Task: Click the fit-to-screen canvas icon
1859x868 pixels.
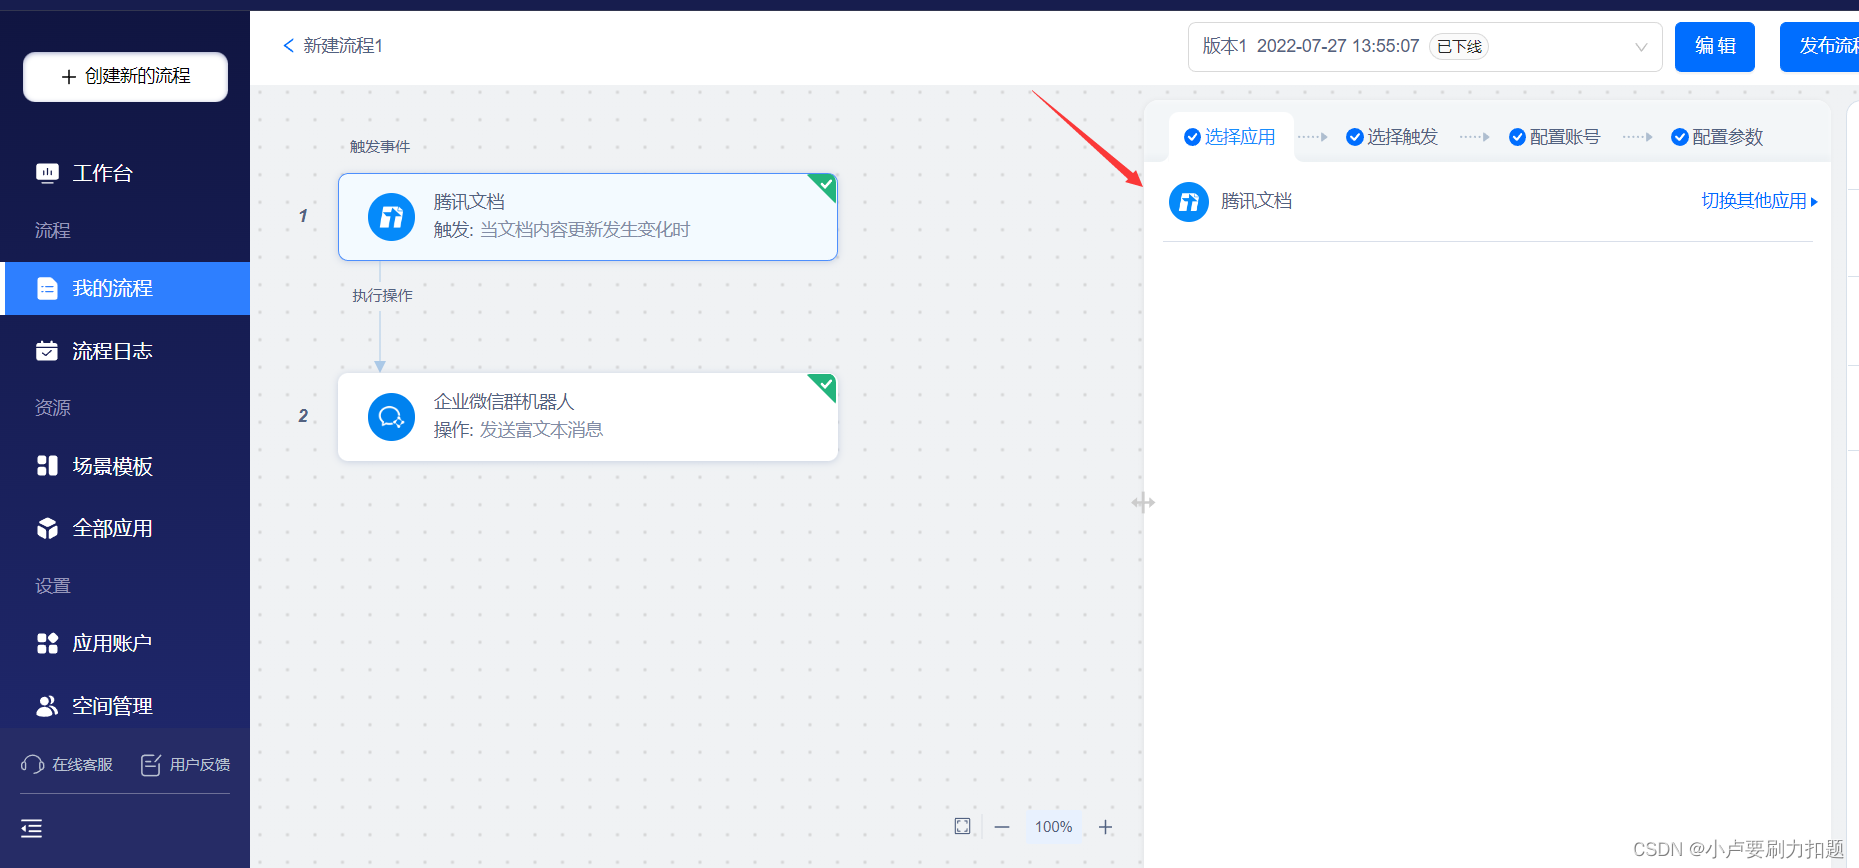Action: [x=963, y=826]
